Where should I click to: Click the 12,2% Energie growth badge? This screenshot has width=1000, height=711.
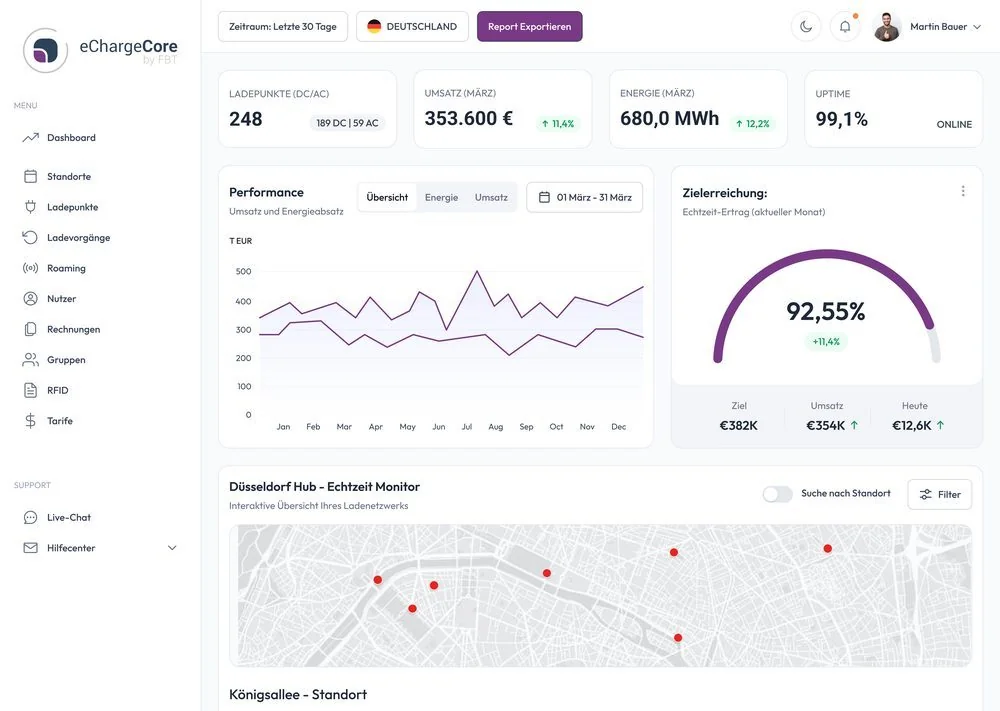(753, 124)
